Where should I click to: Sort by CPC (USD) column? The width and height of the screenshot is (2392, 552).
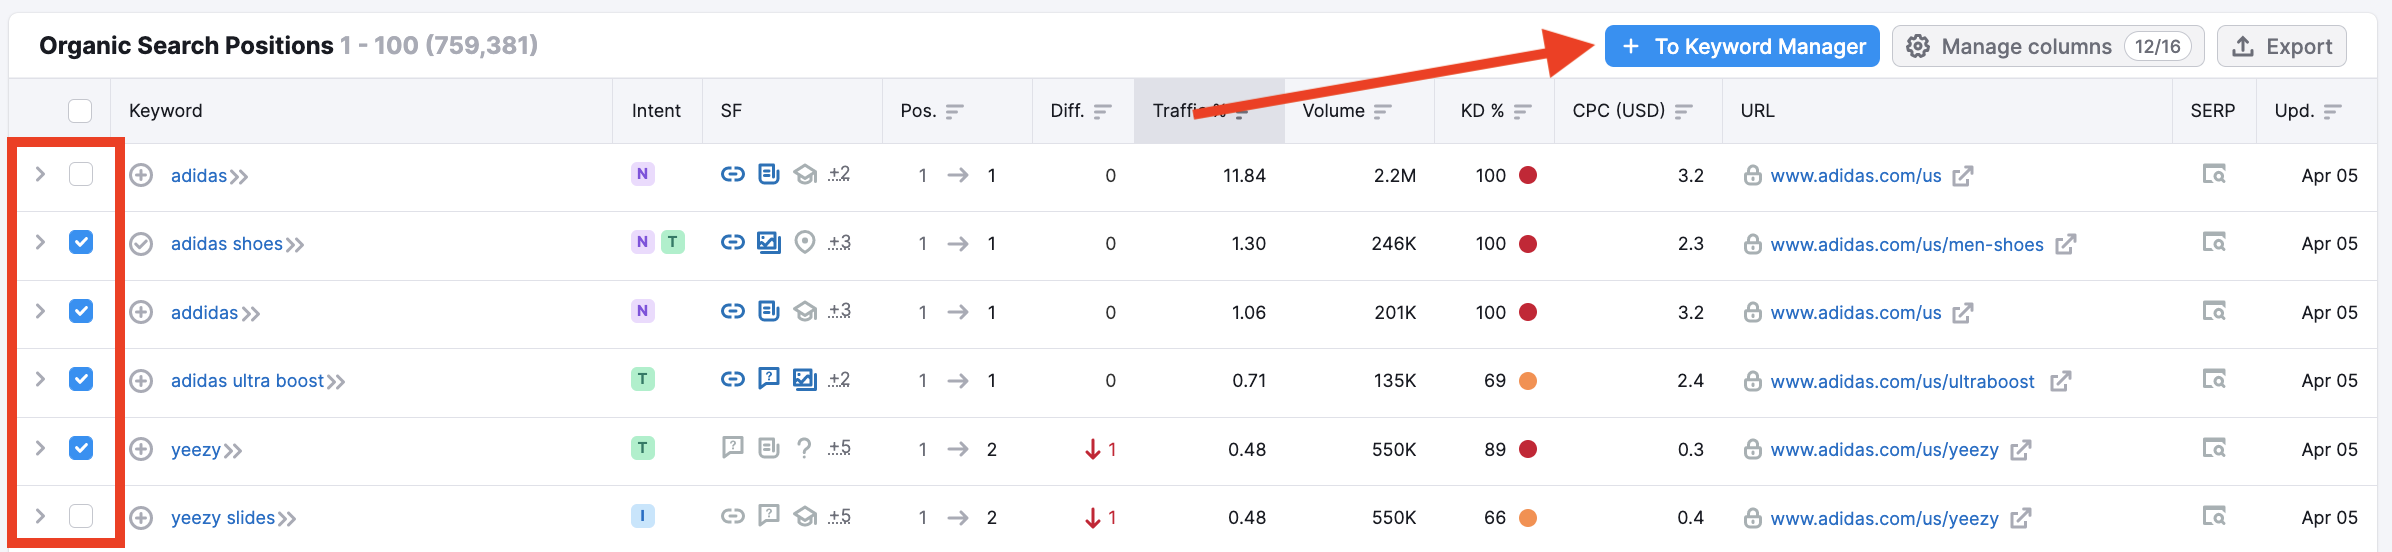1684,111
